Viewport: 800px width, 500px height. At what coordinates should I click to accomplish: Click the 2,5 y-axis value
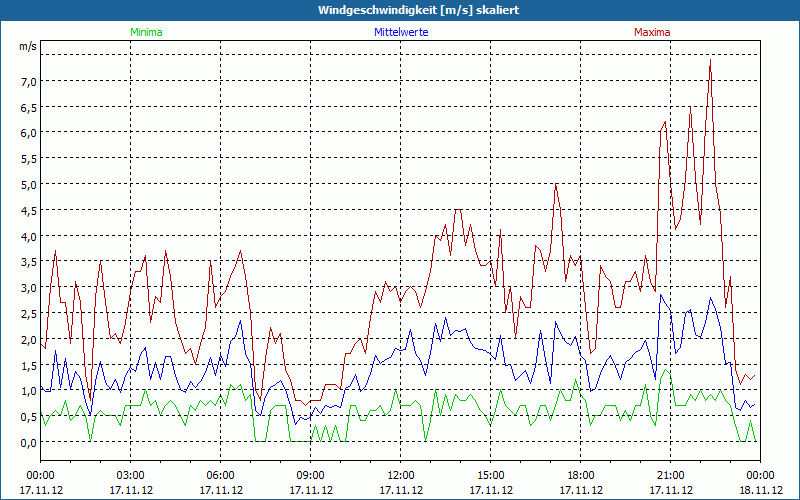[28, 313]
